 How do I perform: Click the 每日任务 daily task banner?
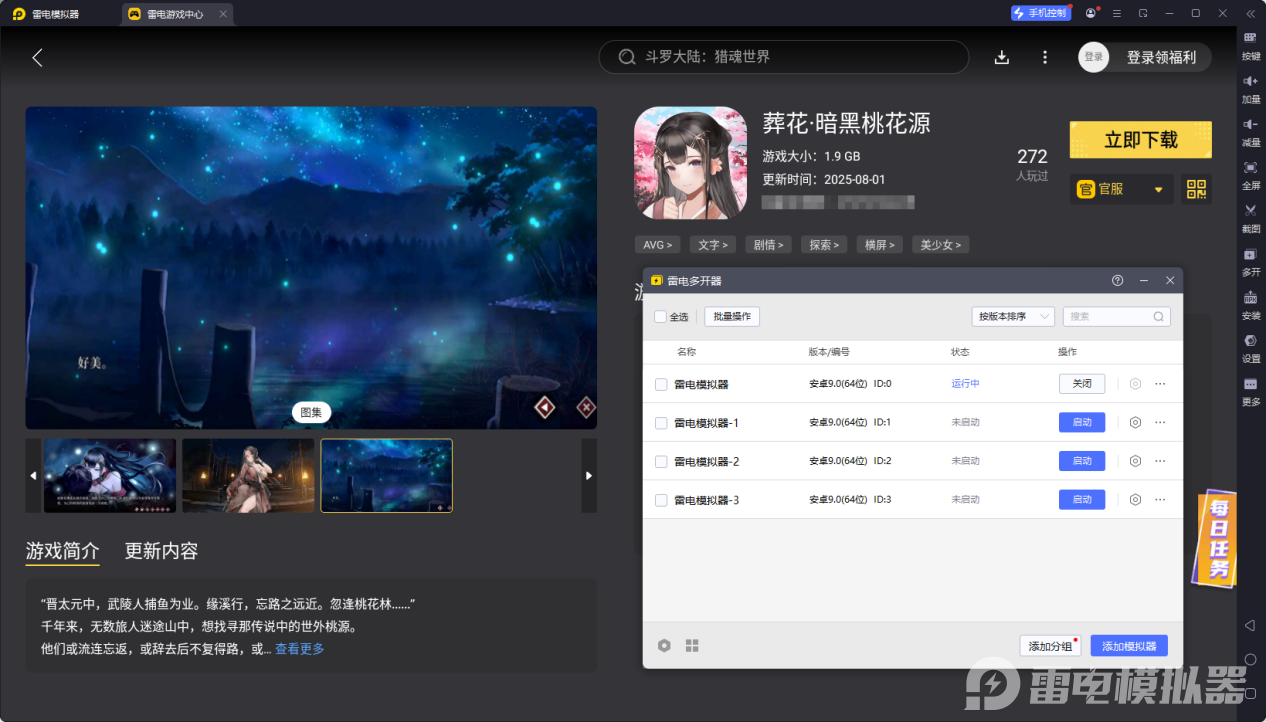[1214, 538]
